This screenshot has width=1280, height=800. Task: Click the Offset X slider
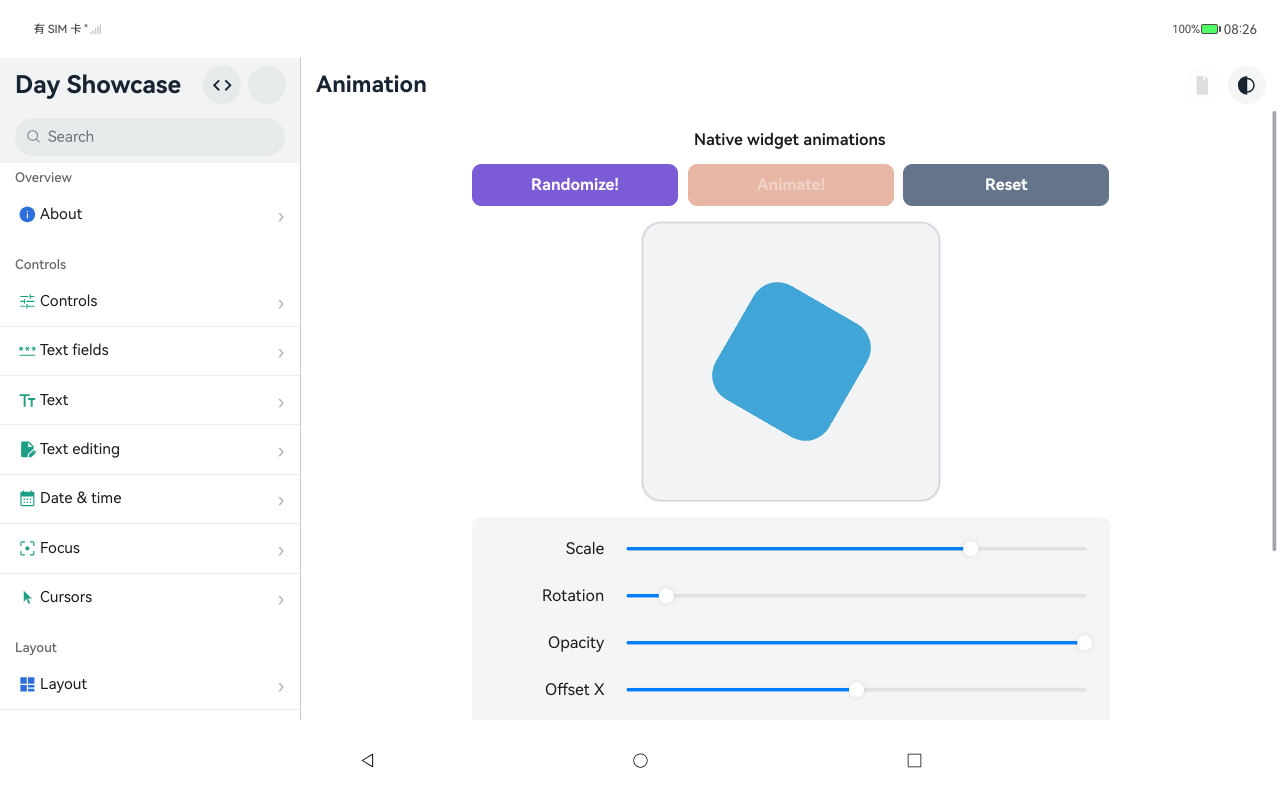click(856, 689)
